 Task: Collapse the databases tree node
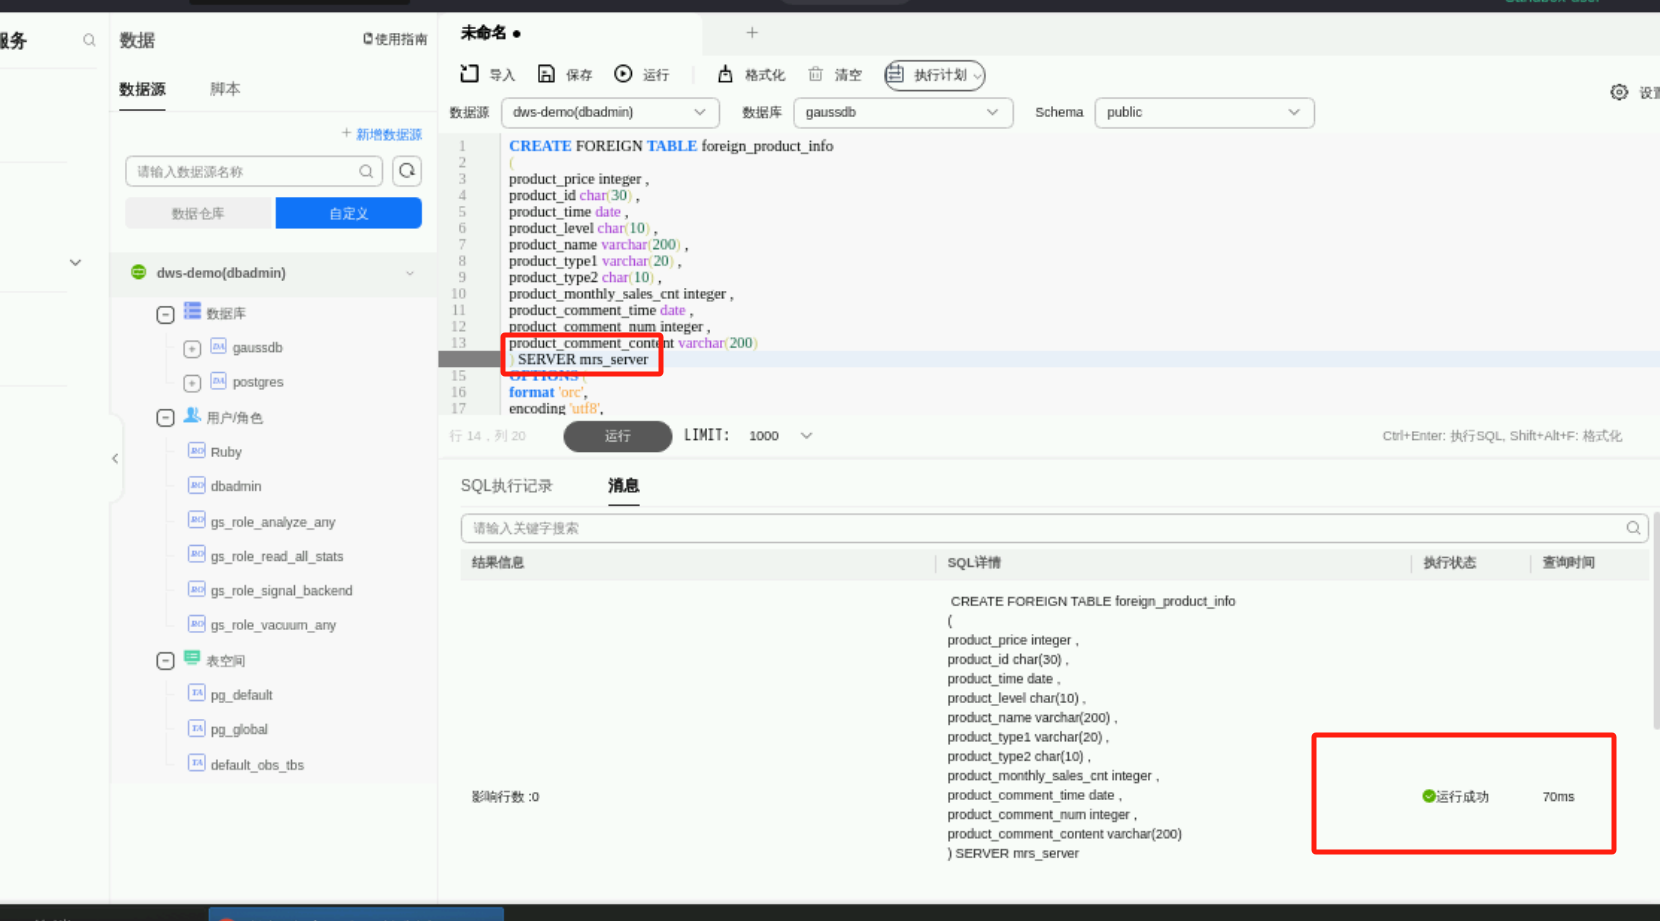pos(166,315)
